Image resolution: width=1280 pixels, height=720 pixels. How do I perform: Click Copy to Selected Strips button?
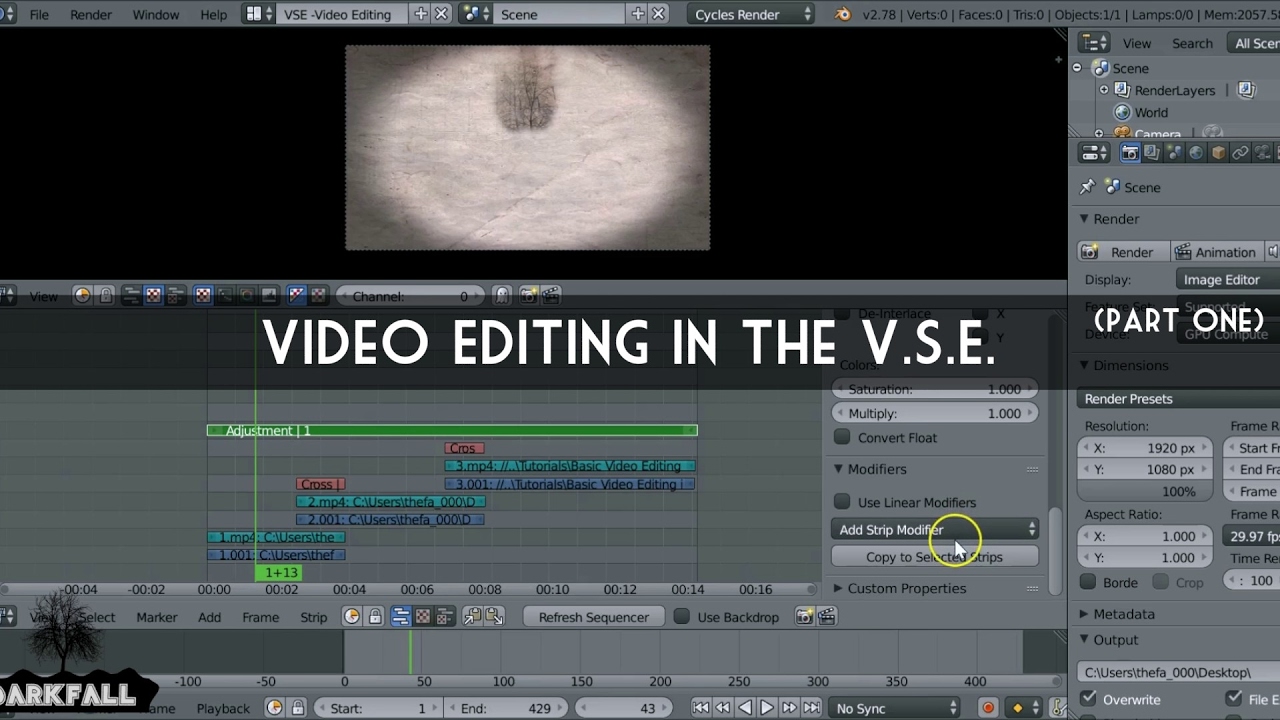pyautogui.click(x=935, y=557)
